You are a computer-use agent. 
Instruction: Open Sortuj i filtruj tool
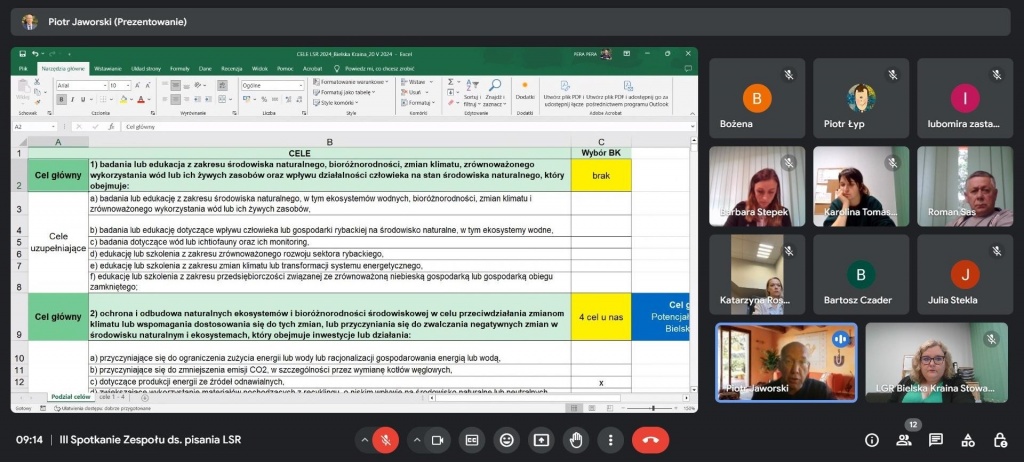click(x=471, y=93)
